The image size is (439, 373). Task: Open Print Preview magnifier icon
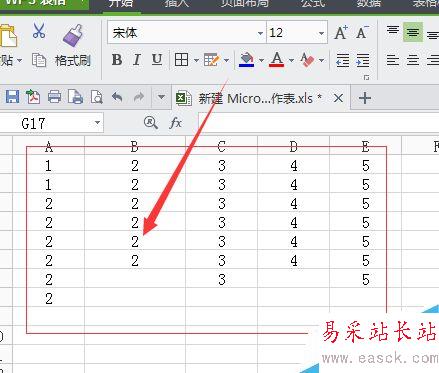click(96, 97)
